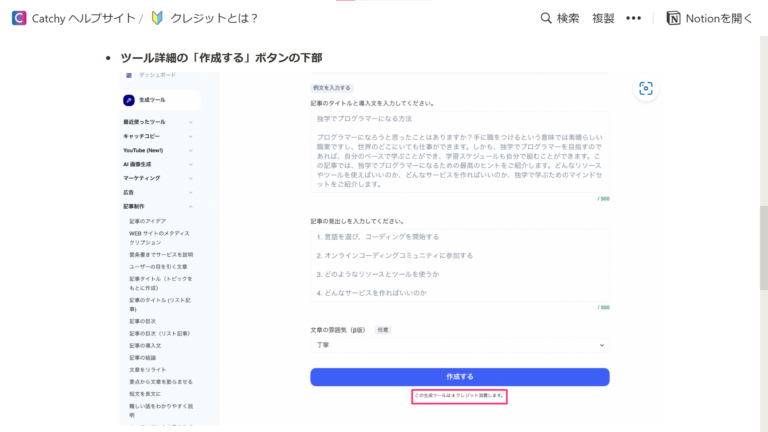768x432 pixels.
Task: Select 文章をリライト in the sidebar
Action: coord(148,369)
